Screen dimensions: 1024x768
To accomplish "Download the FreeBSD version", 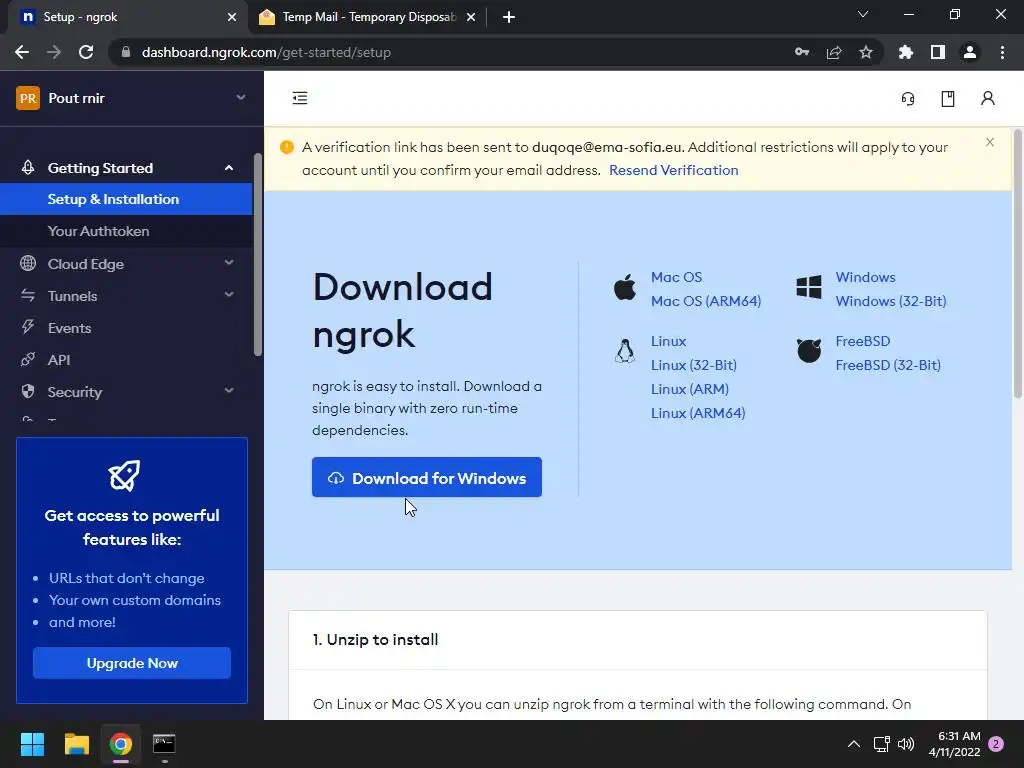I will pos(862,341).
